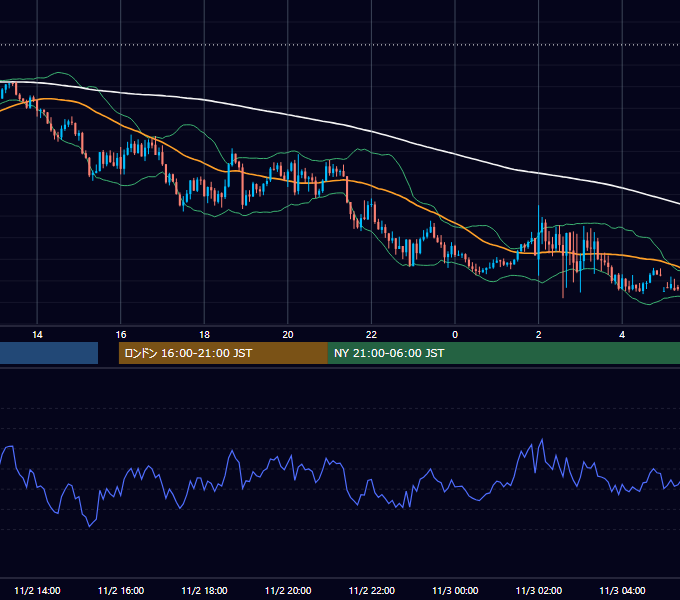This screenshot has width=680, height=600.
Task: Click the 11/3 04:00 time label
Action: coord(622,590)
